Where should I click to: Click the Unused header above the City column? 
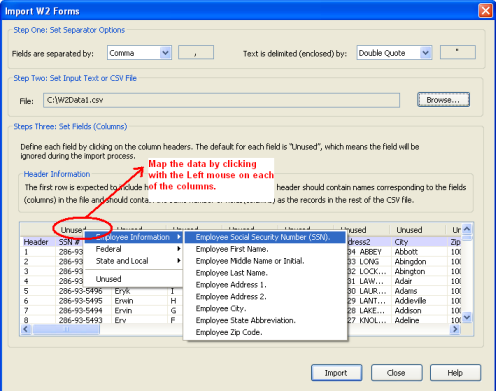[409, 230]
